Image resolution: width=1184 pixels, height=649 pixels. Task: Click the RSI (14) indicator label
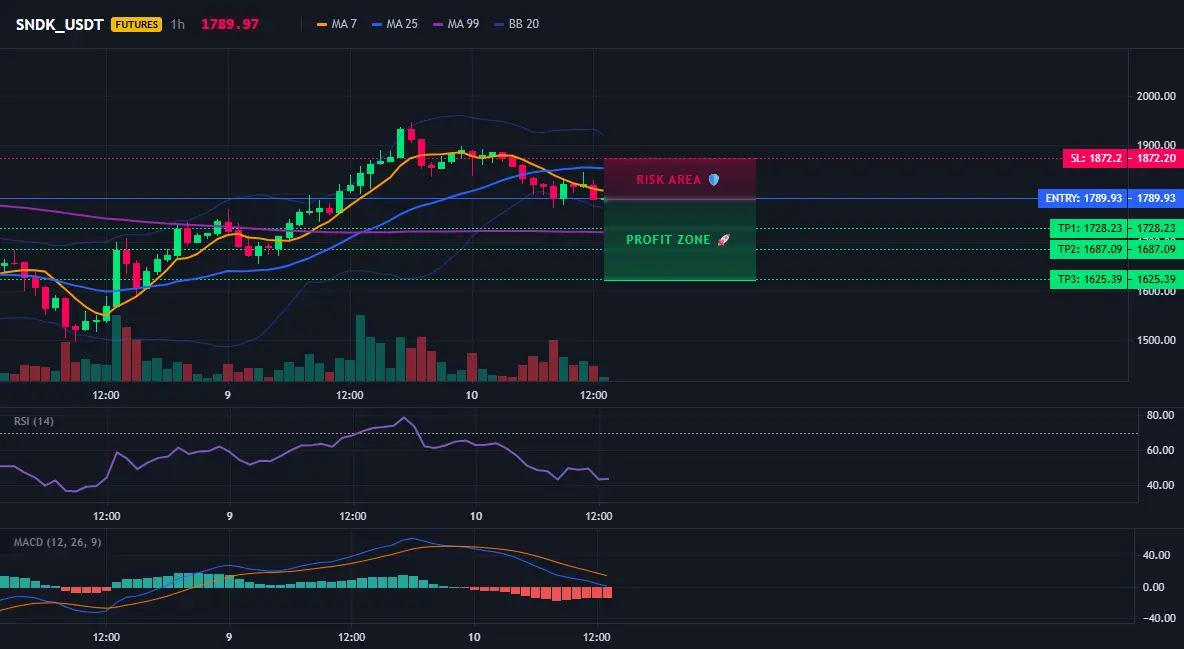(34, 421)
